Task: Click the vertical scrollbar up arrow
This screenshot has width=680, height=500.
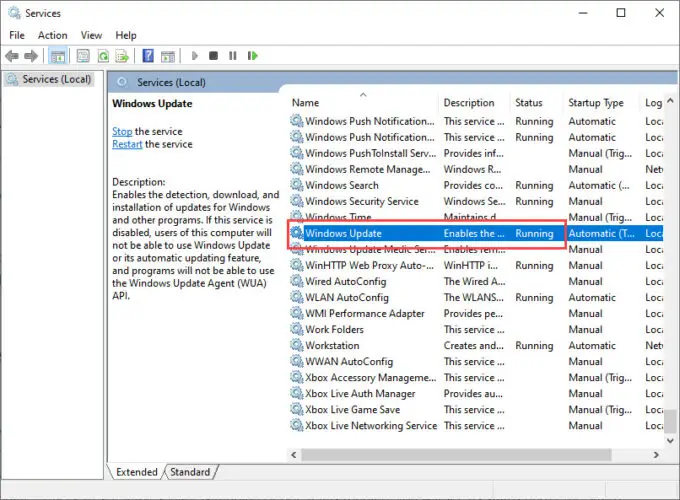Action: coord(670,101)
